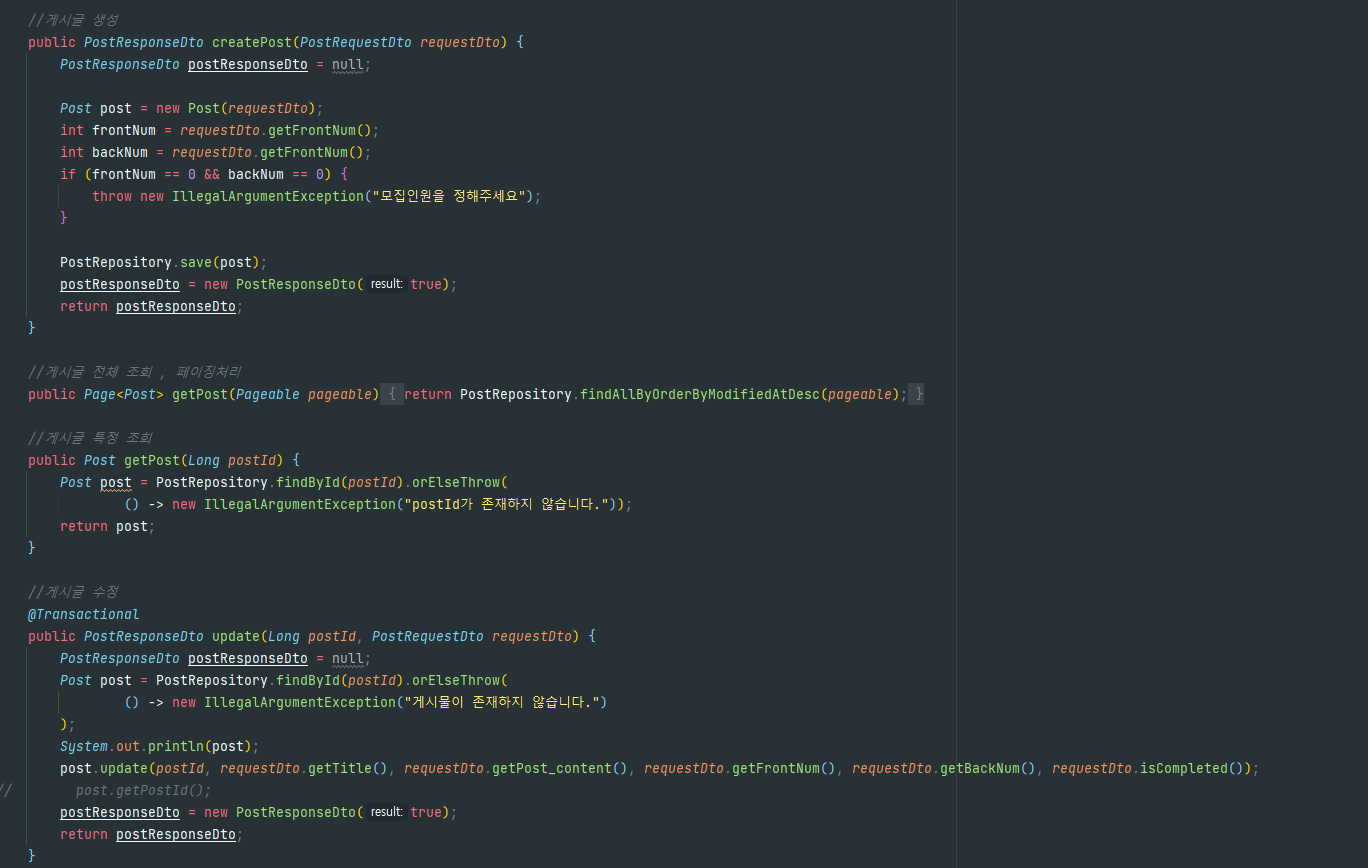
Task: Click 'null' in update's postResponseDto declaration
Action: click(348, 658)
